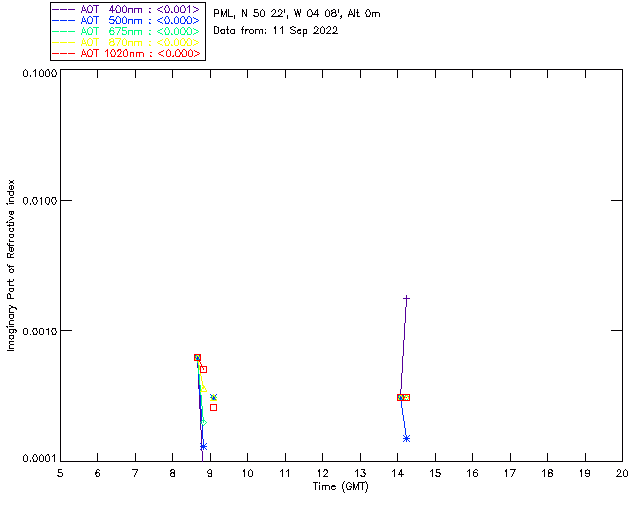The height and width of the screenshot is (512, 640).
Task: Choose the yellow AOT 870nm legend entry
Action: pos(126,42)
